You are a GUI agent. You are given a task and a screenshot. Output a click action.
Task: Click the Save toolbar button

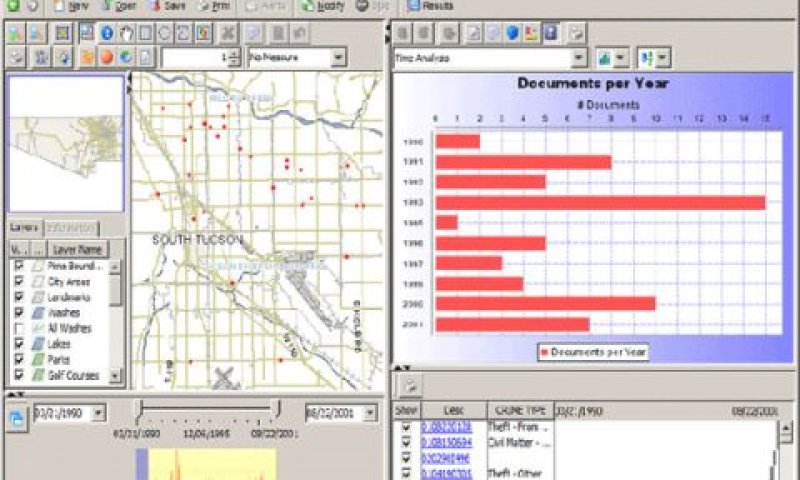click(x=168, y=6)
